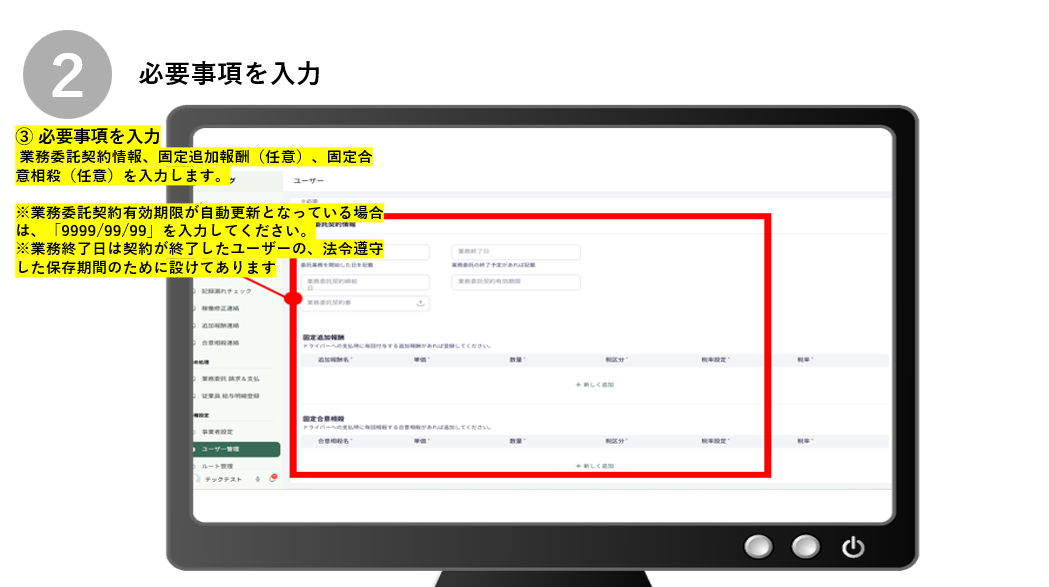Click the 事業者設定 sidebar icon

[x=194, y=431]
